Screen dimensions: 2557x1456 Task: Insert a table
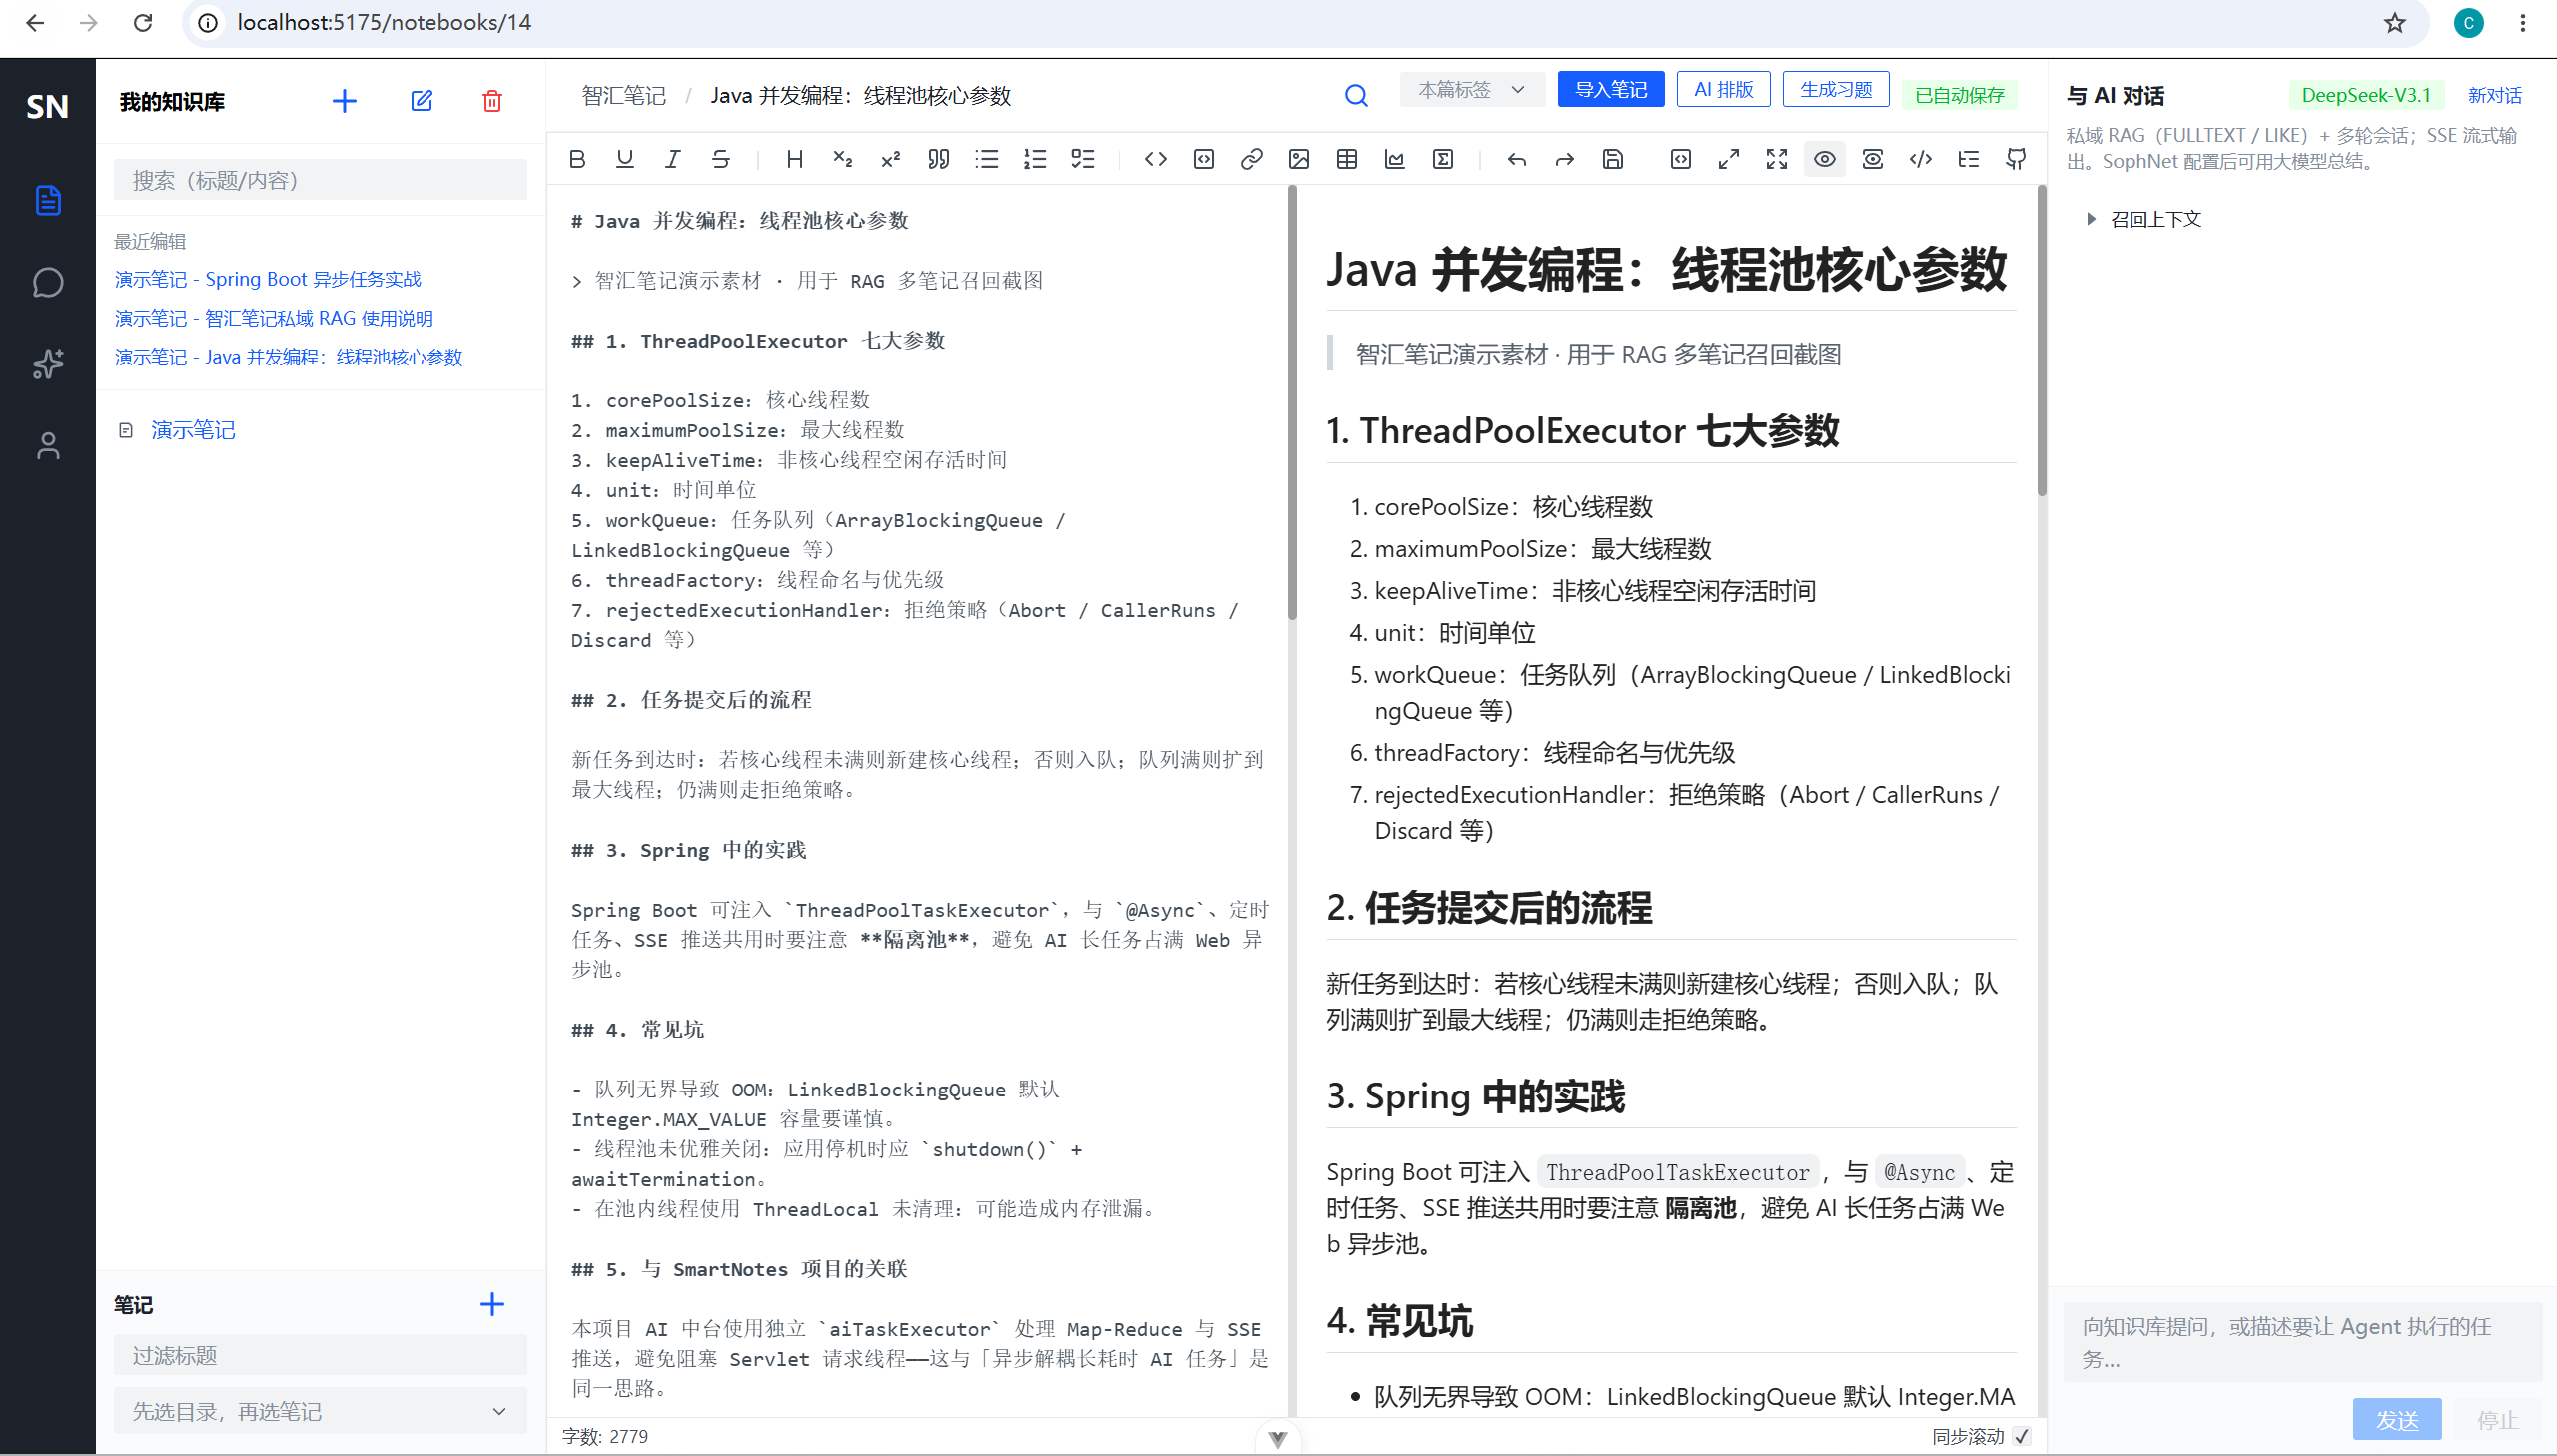pyautogui.click(x=1348, y=159)
